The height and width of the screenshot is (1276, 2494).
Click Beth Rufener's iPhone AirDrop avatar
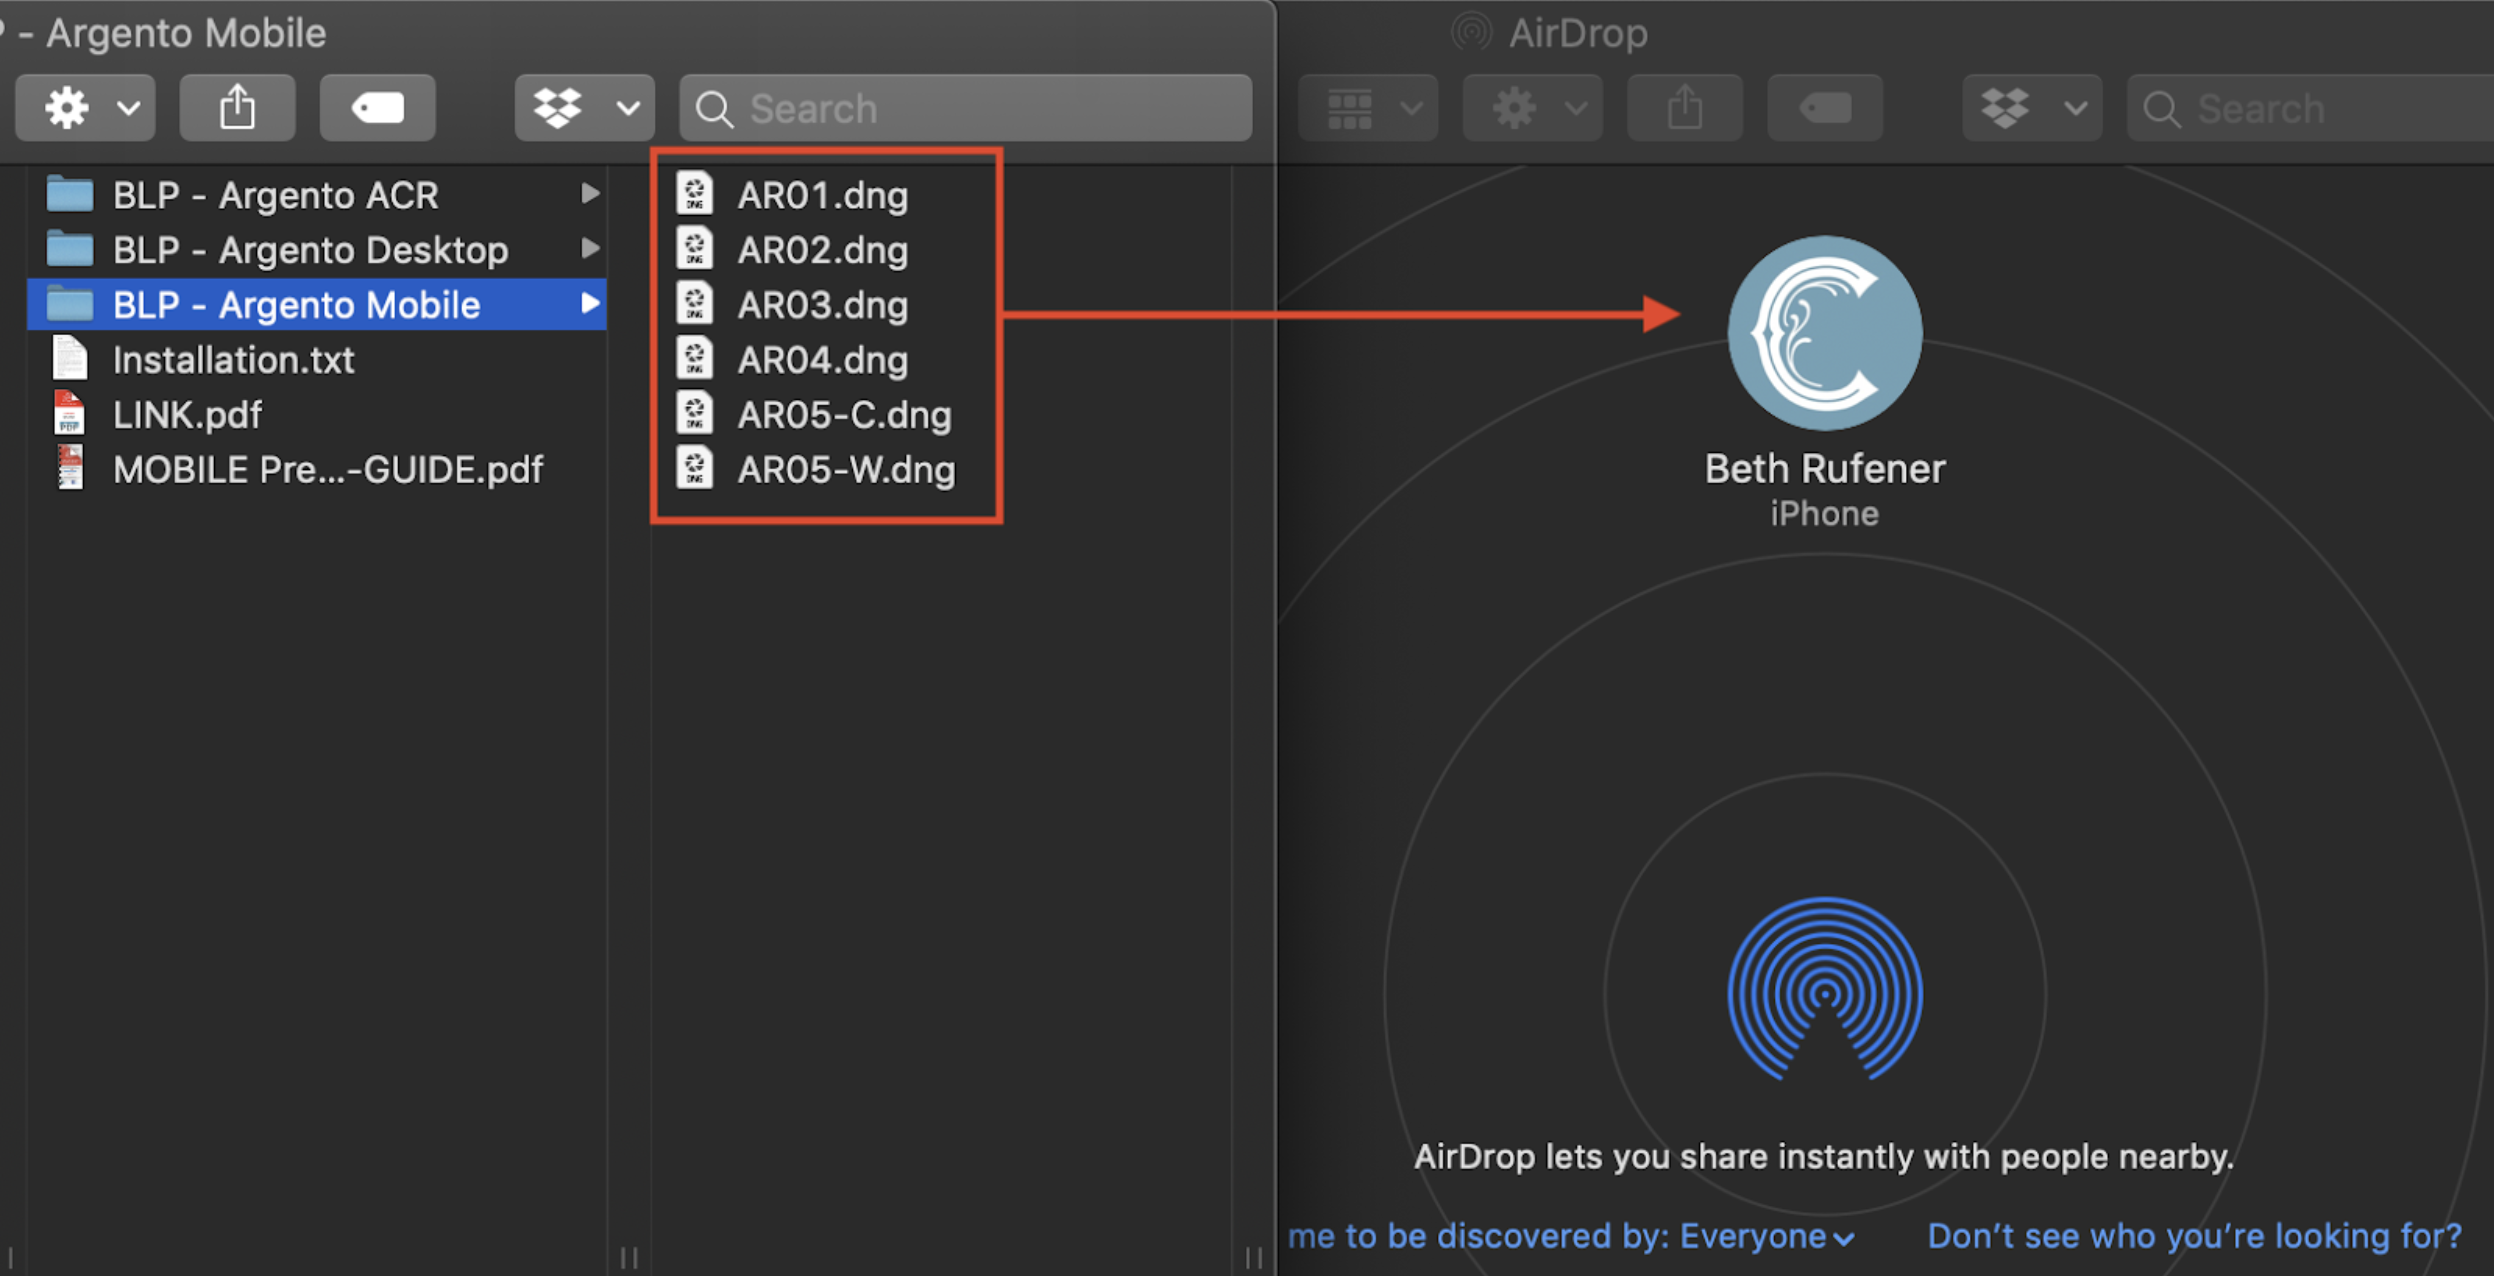tap(1825, 333)
